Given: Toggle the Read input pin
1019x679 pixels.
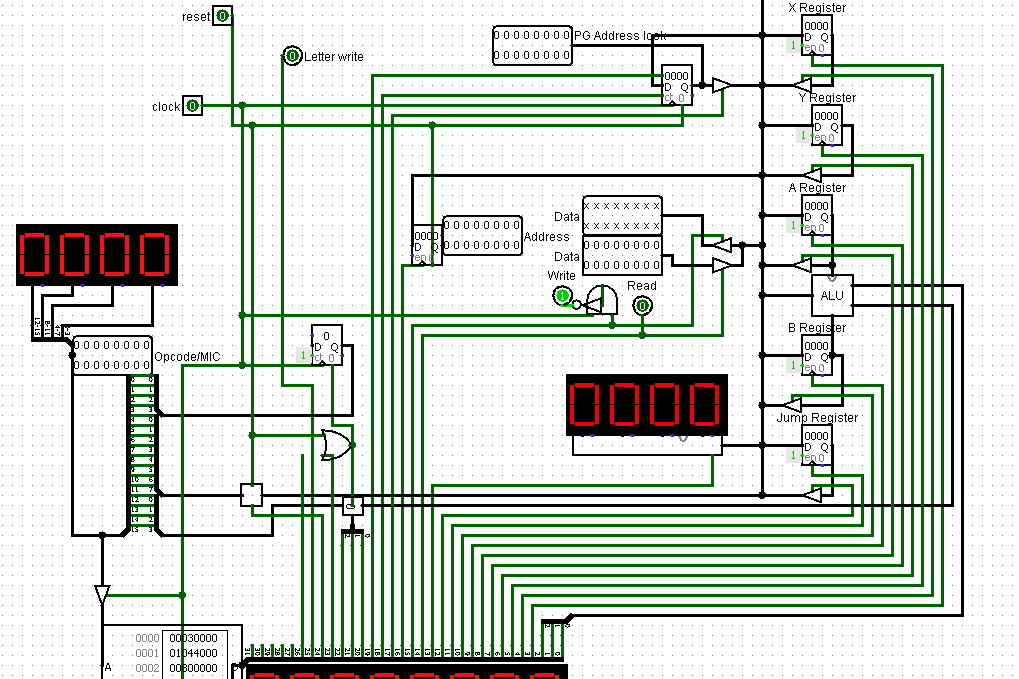Looking at the screenshot, I should pos(642,305).
